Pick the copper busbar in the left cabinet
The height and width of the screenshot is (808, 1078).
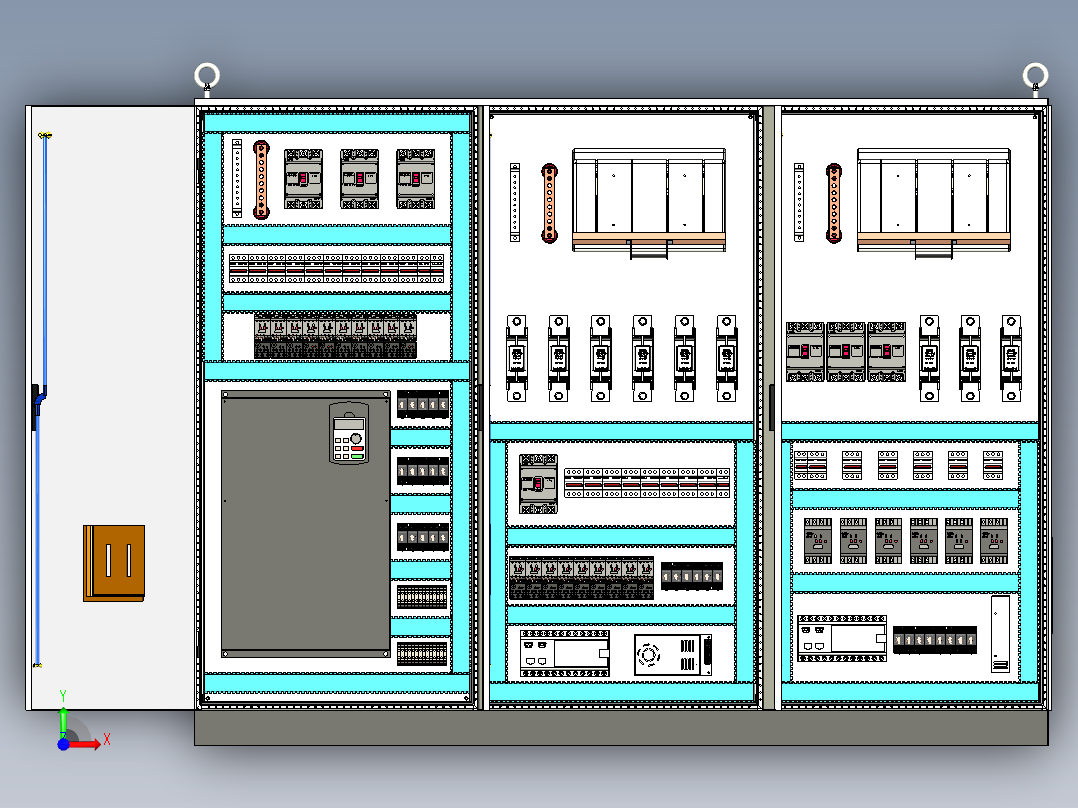(x=261, y=180)
